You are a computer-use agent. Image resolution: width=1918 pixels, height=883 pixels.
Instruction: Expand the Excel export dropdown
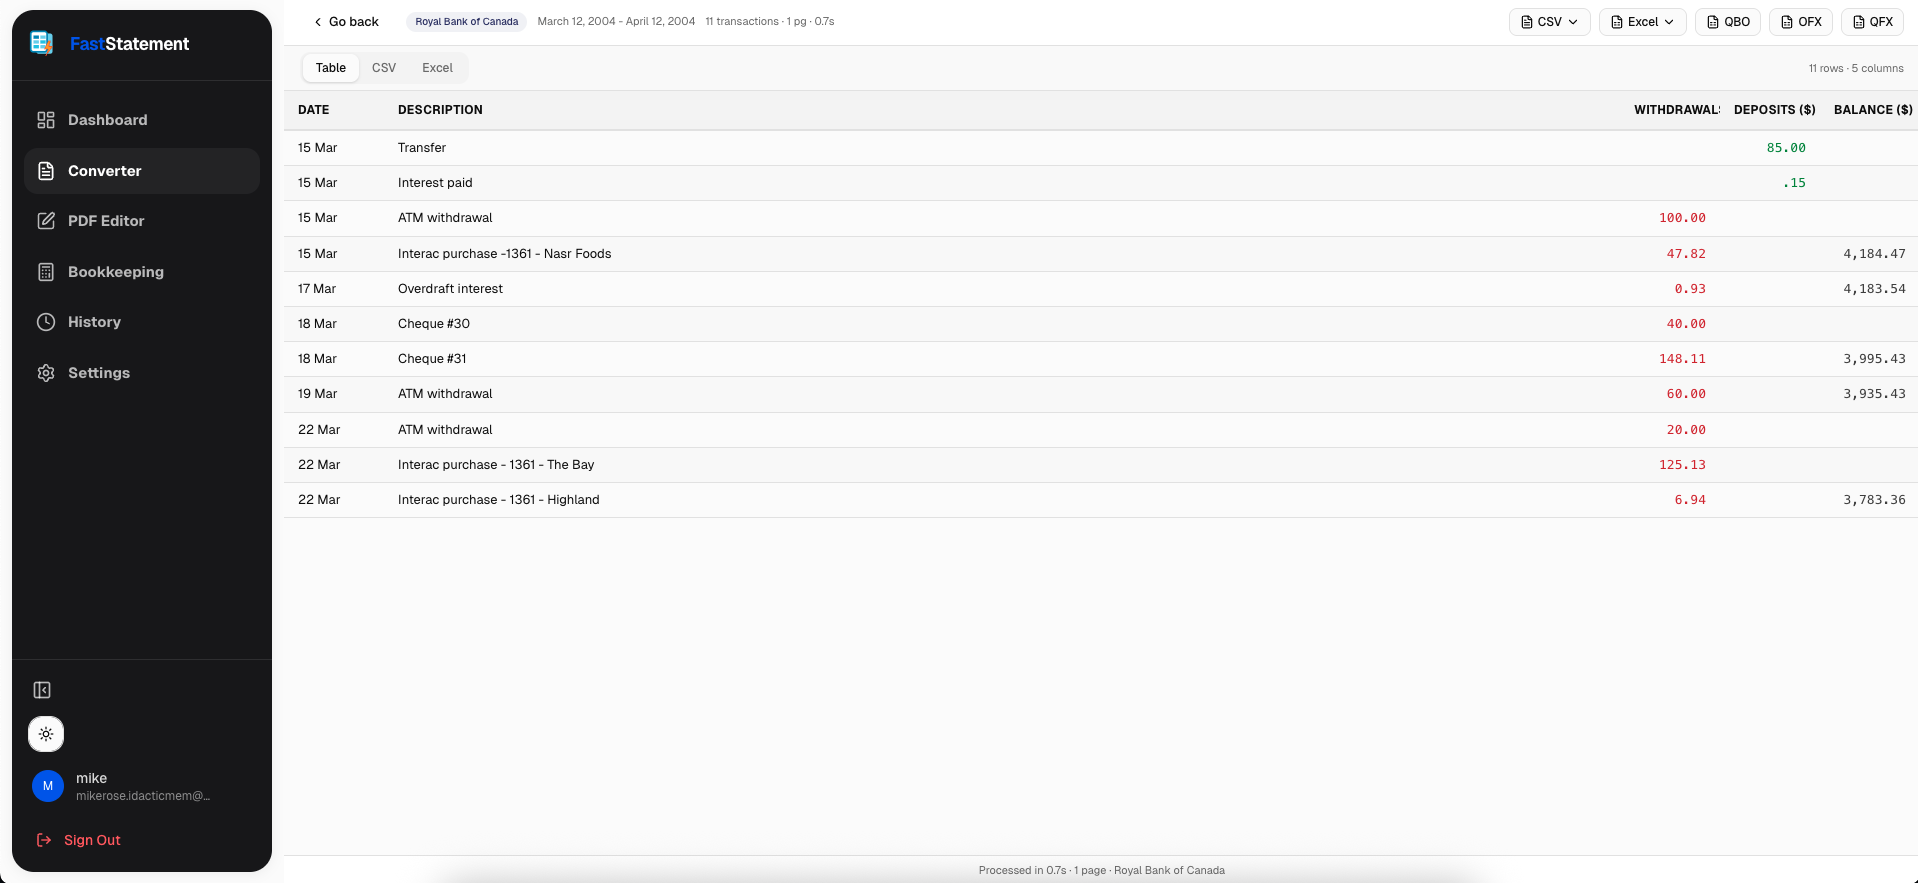[x=1642, y=22]
